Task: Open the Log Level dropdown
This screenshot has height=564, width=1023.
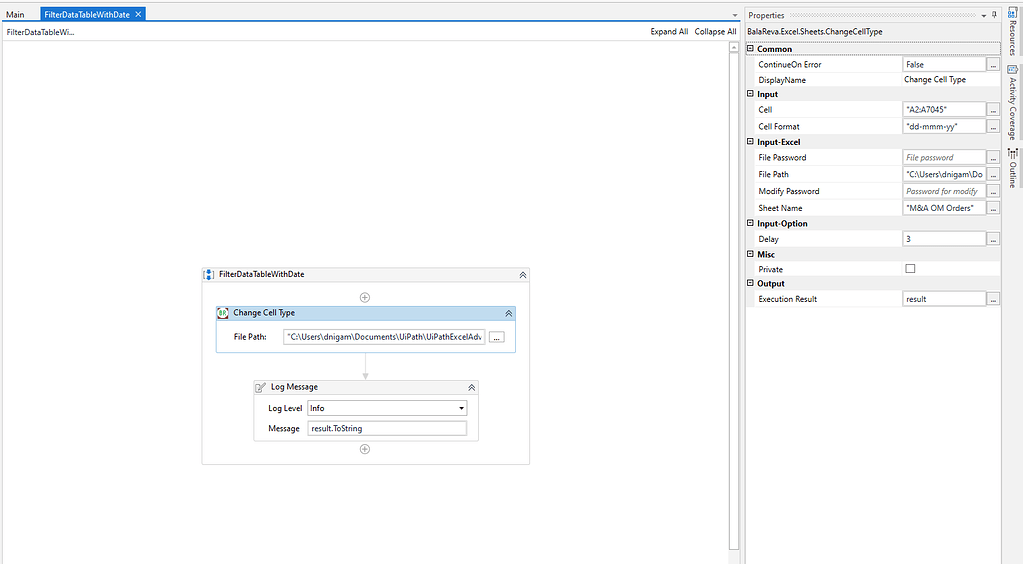Action: click(x=461, y=408)
